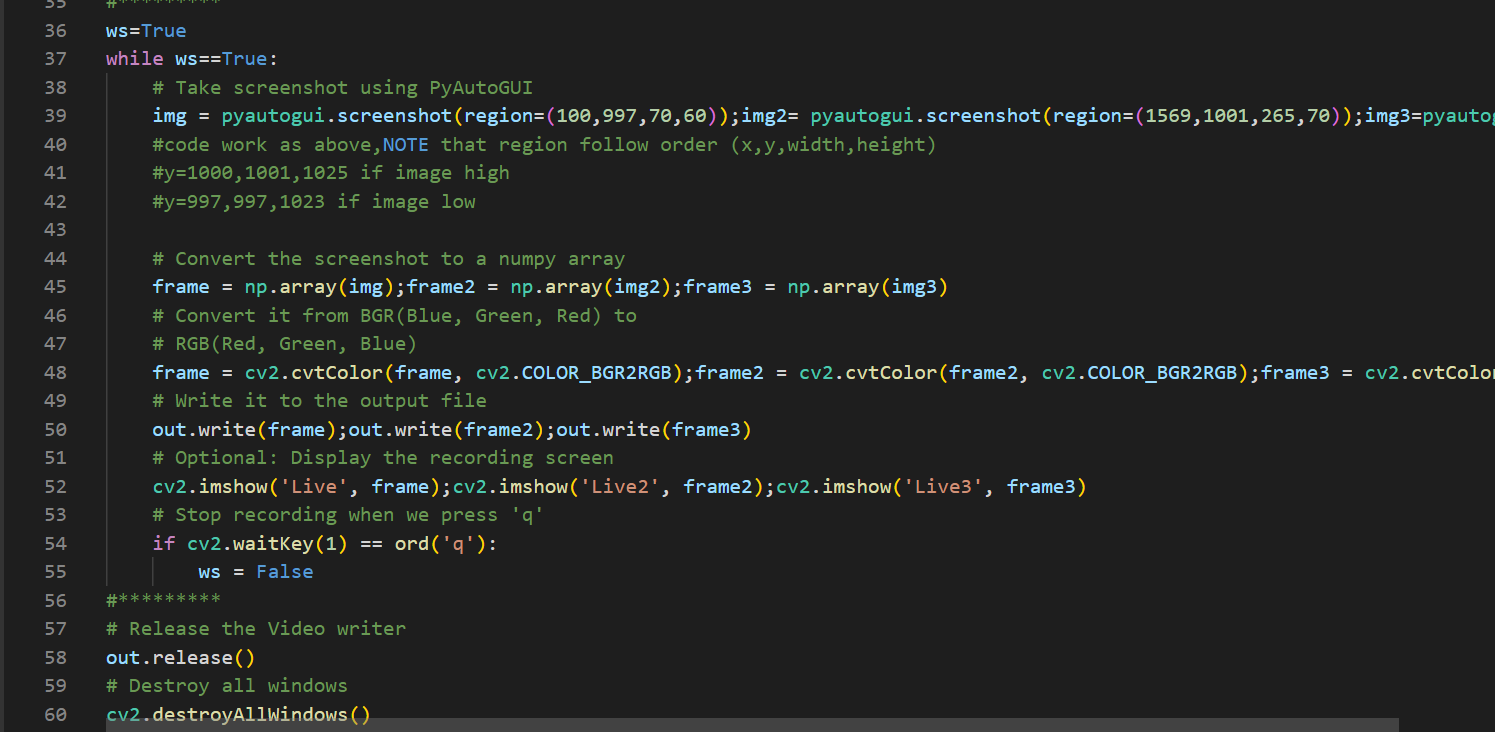Click the horizontal scrollbar below the code
The image size is (1495, 732).
(x=752, y=725)
